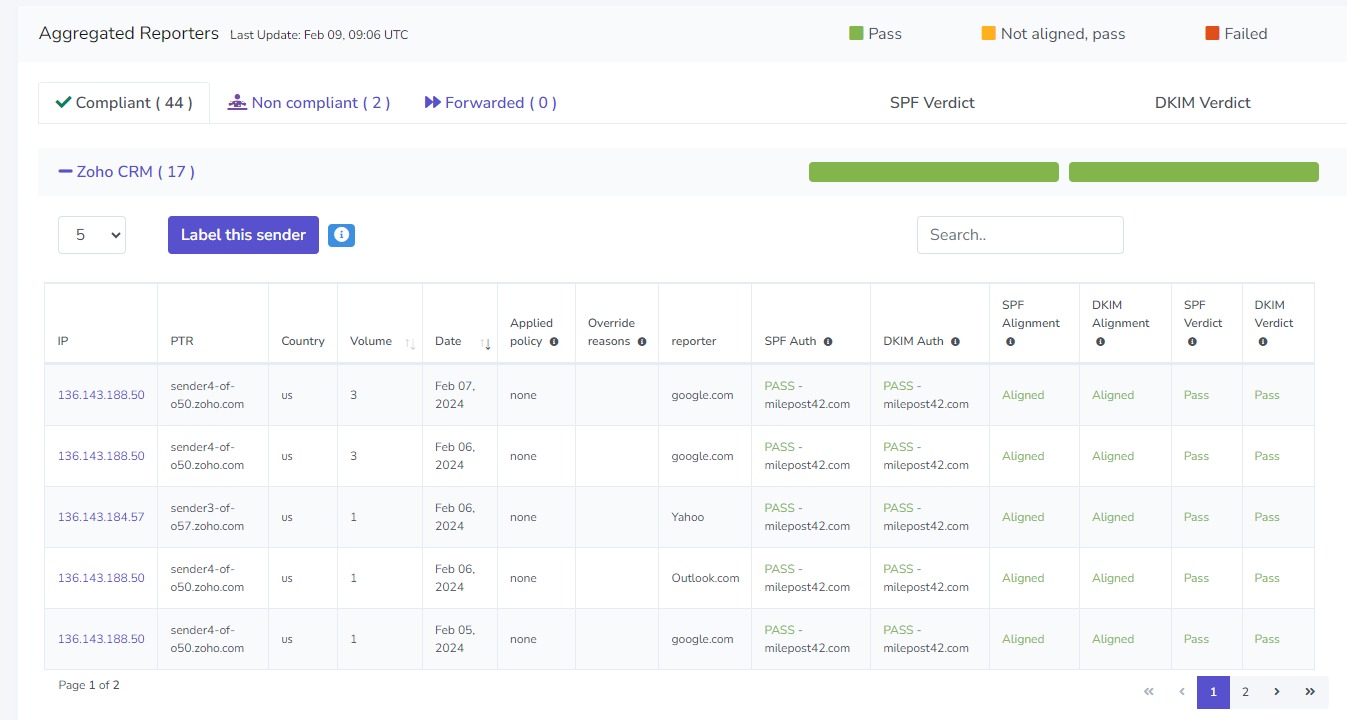The height and width of the screenshot is (720, 1347).
Task: Click the red Failed legend swatch
Action: click(x=1212, y=33)
